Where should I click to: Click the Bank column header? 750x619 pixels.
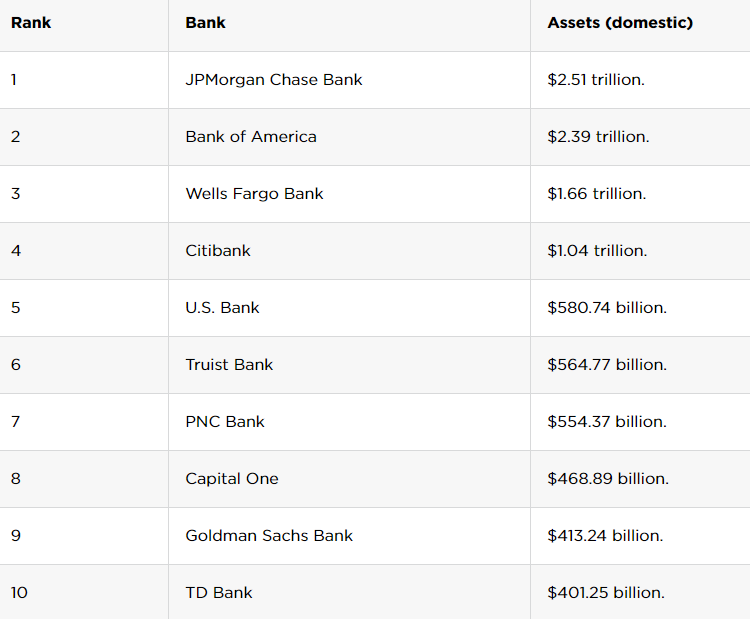[x=205, y=22]
